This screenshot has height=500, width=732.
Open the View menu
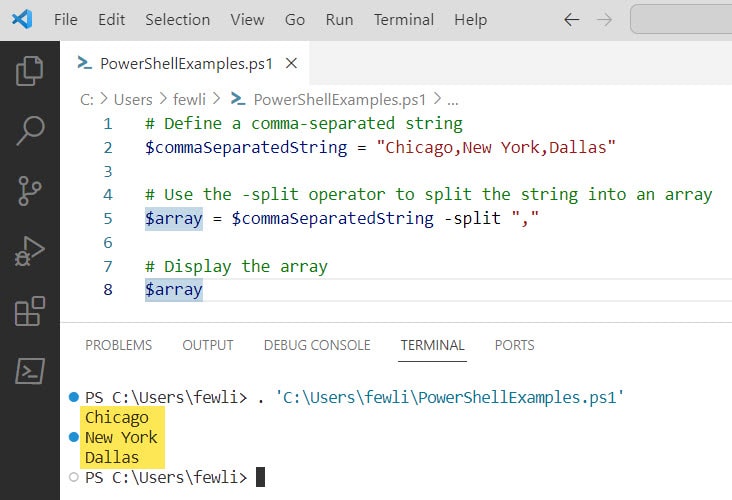[247, 20]
